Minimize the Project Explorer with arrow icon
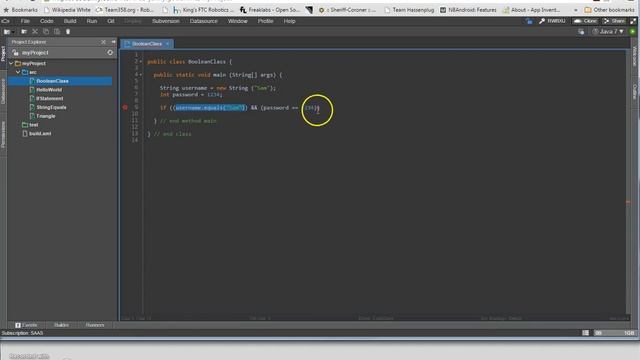Viewport: 640px width, 360px height. 113,42
